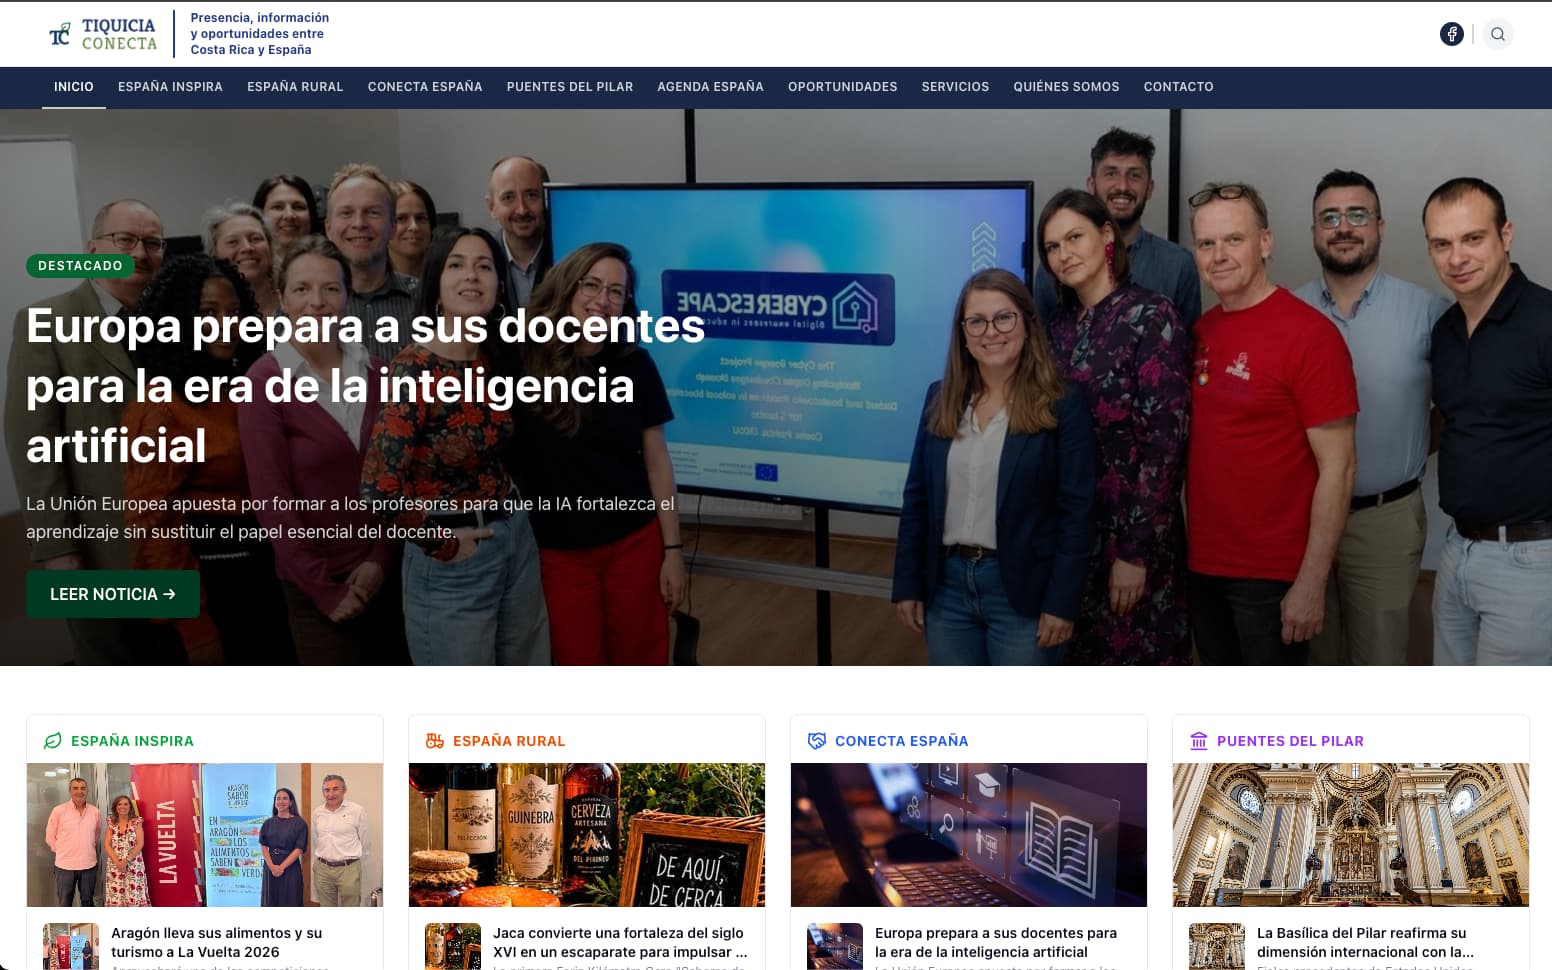This screenshot has height=970, width=1552.
Task: Open the card article Europa prepara a sus docentes
Action: point(996,942)
